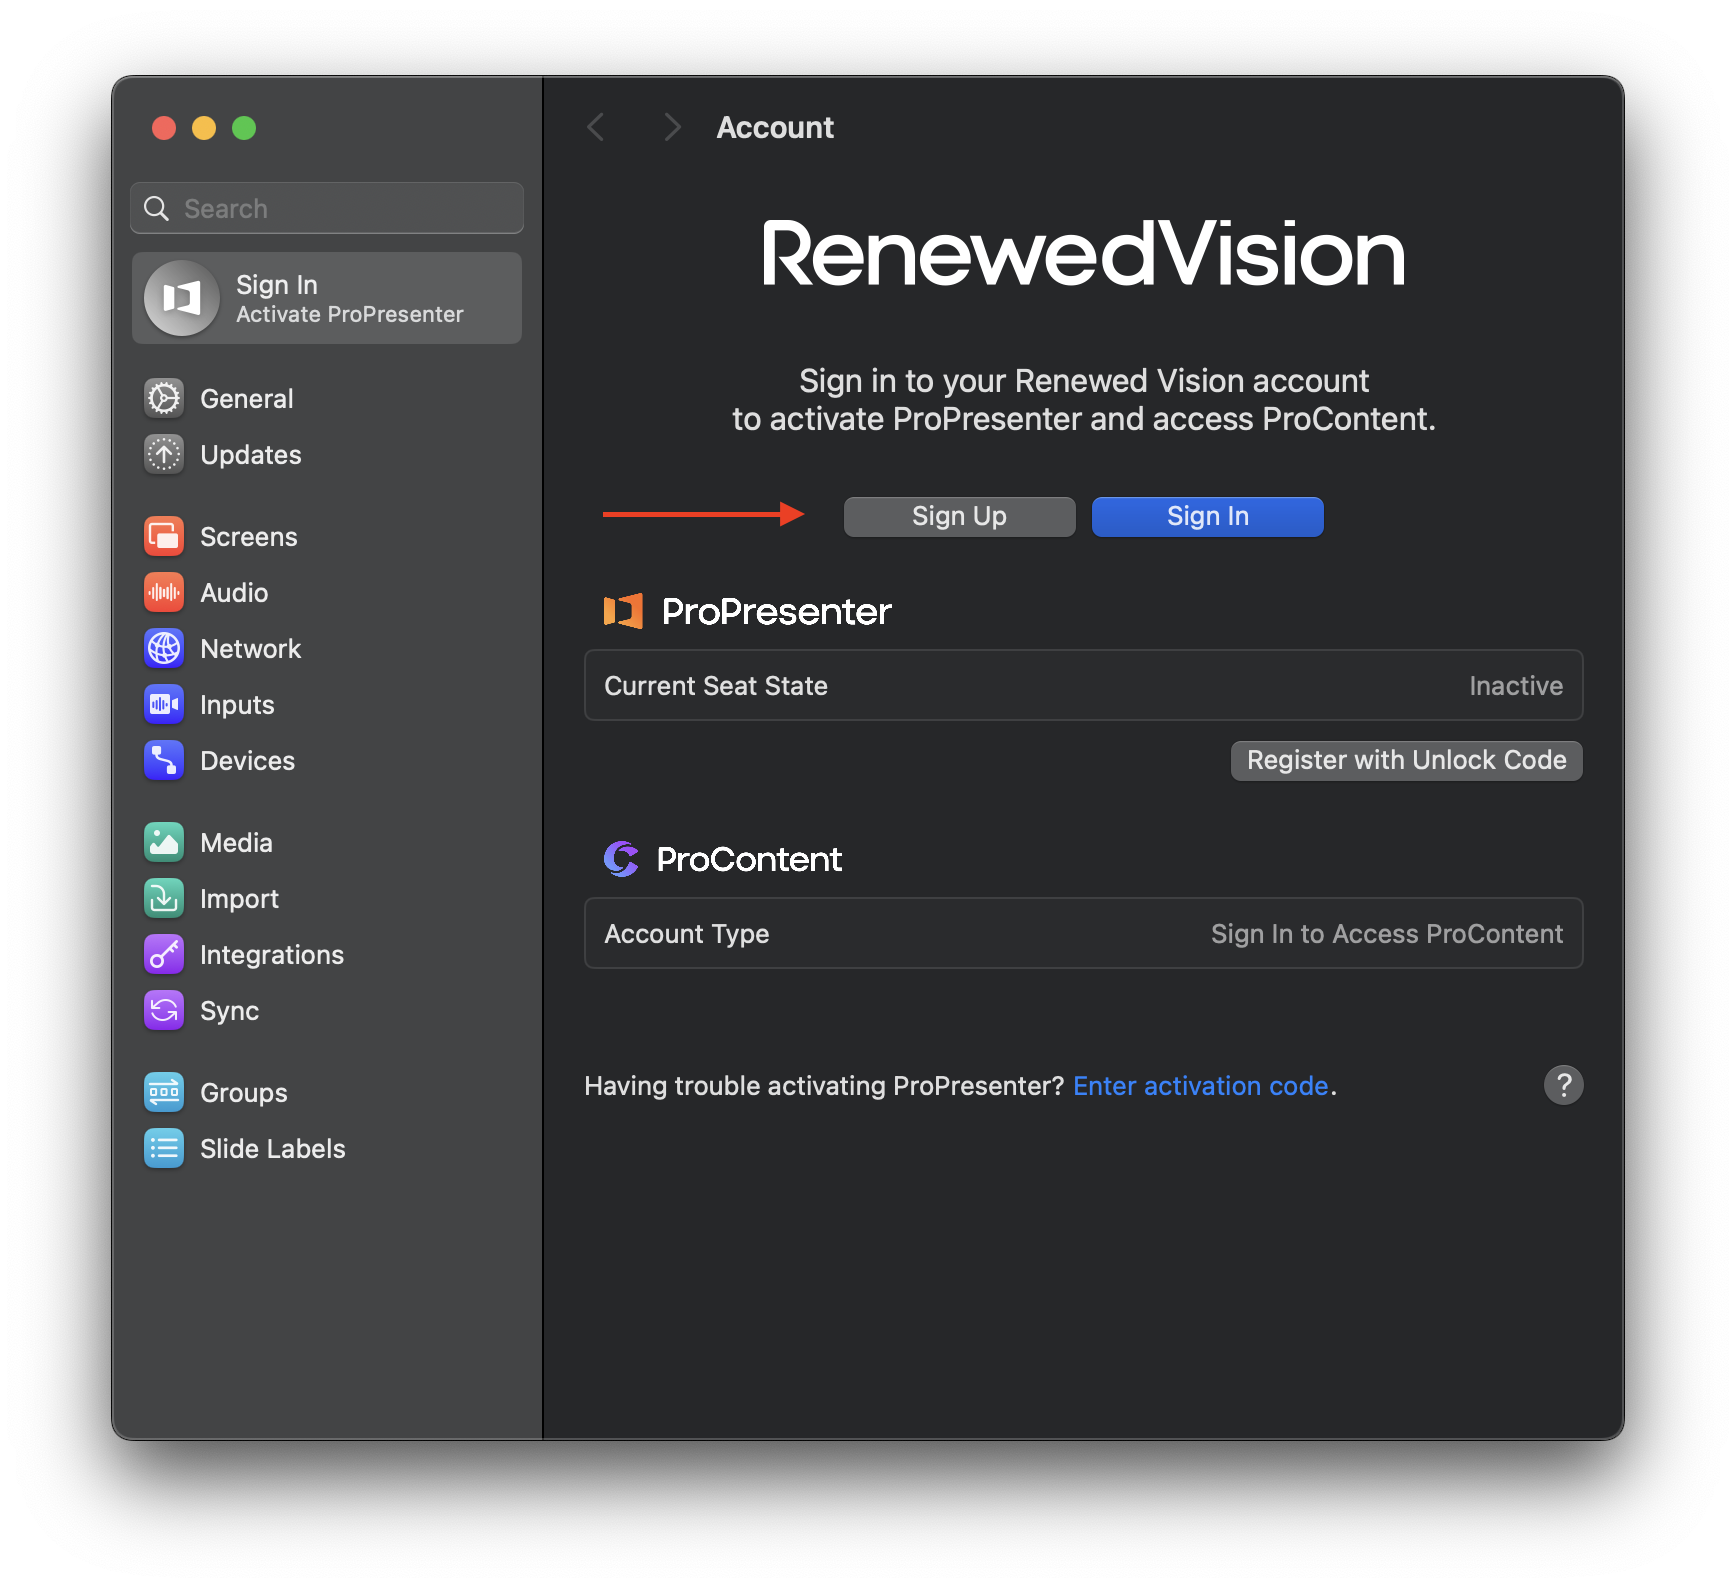
Task: Click the Account Type label
Action: [x=687, y=934]
